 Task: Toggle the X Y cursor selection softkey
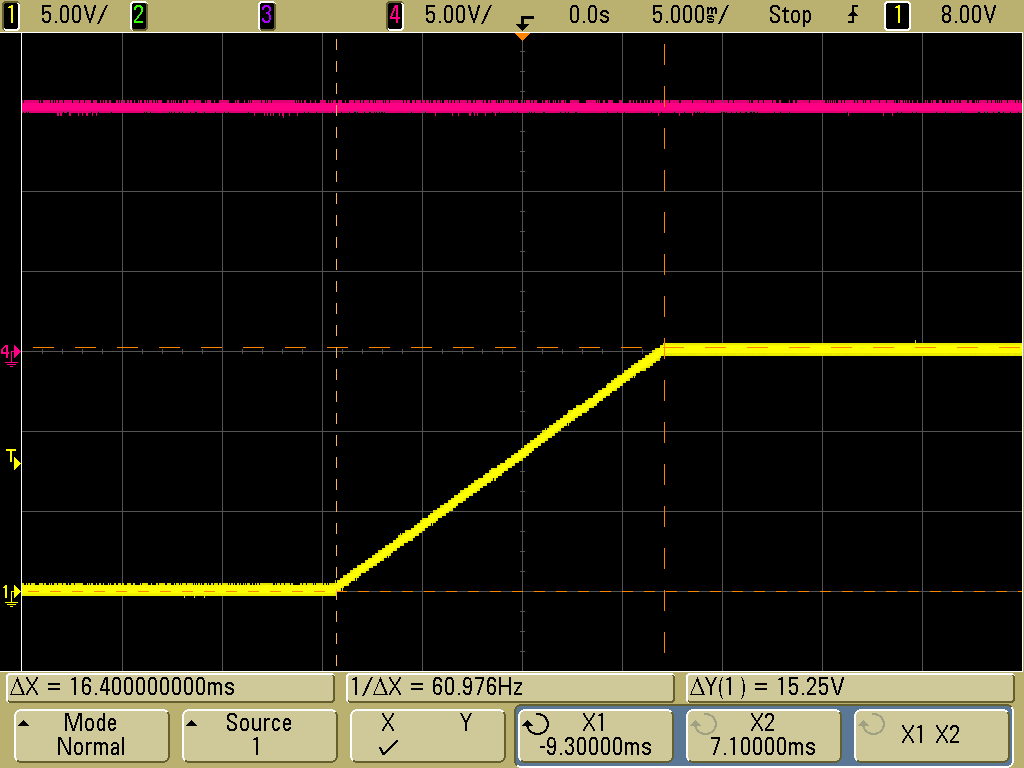[x=426, y=735]
